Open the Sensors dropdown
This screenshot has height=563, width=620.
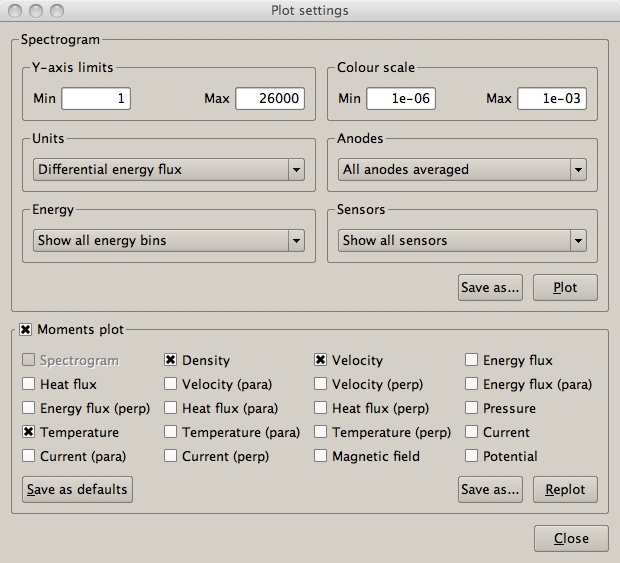pos(462,240)
